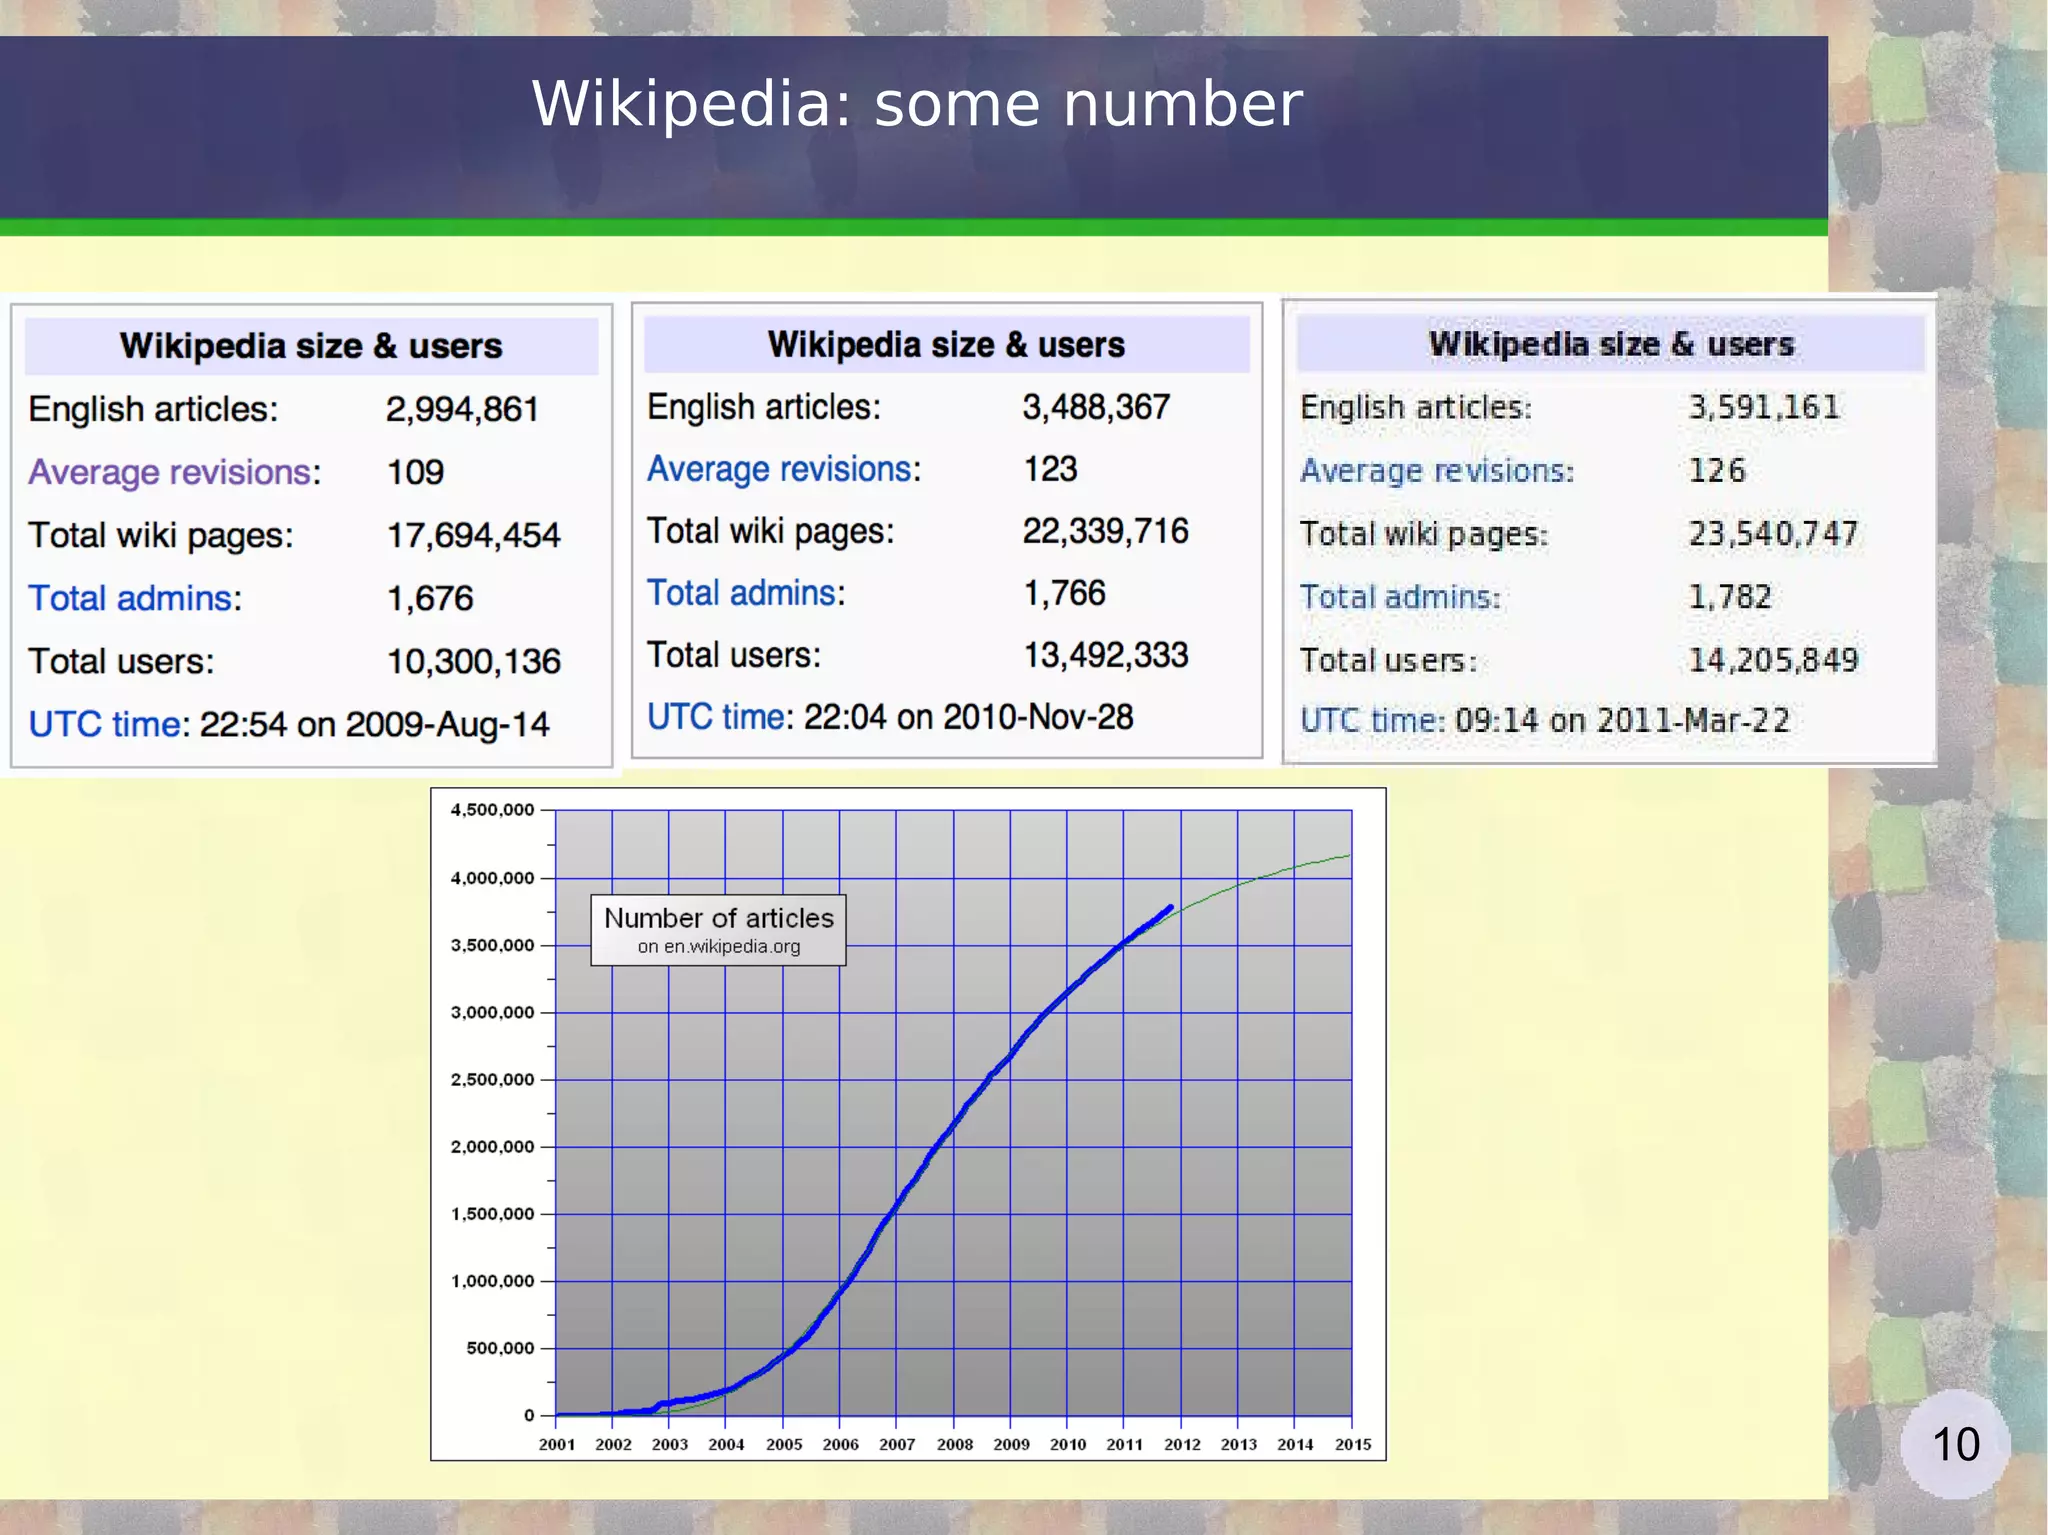Click the slide title Wikipedia: some number
This screenshot has height=1535, width=2048.
[917, 104]
